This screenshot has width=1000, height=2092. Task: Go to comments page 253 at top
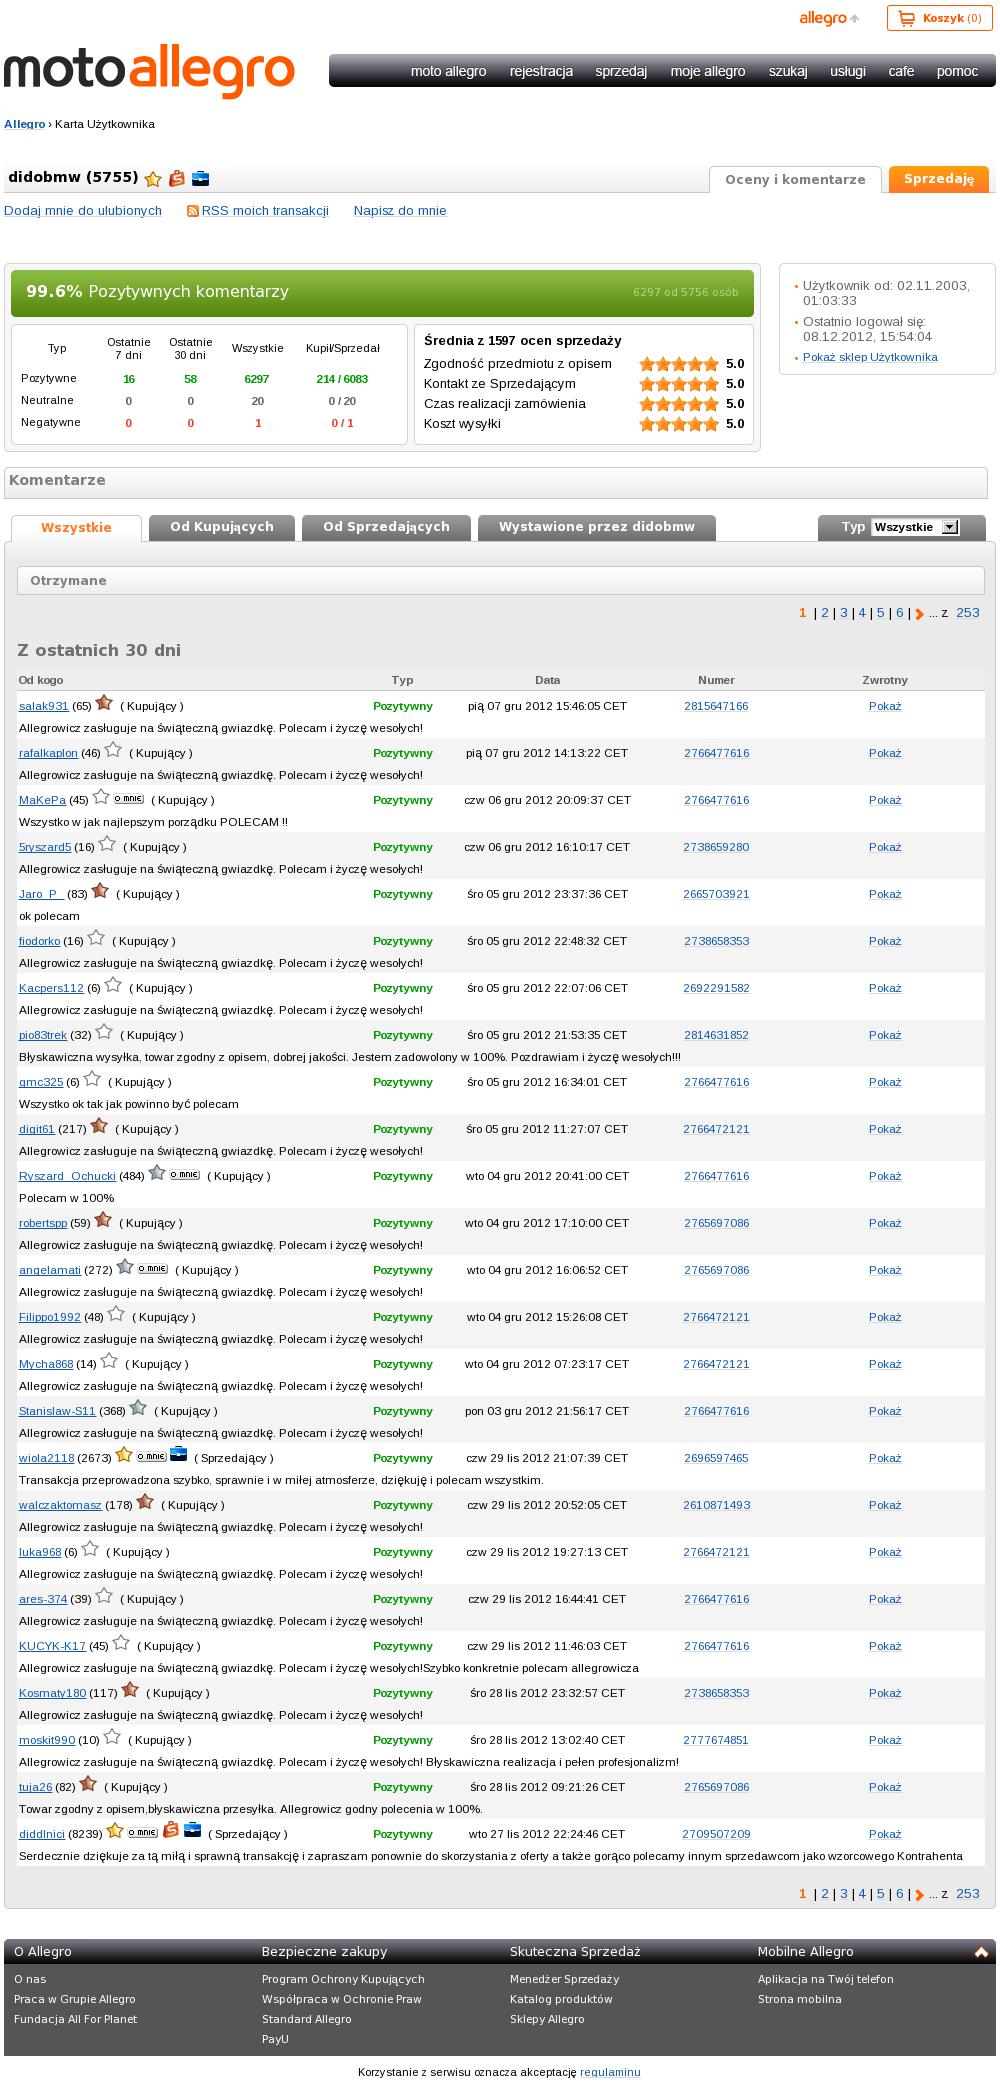[968, 613]
